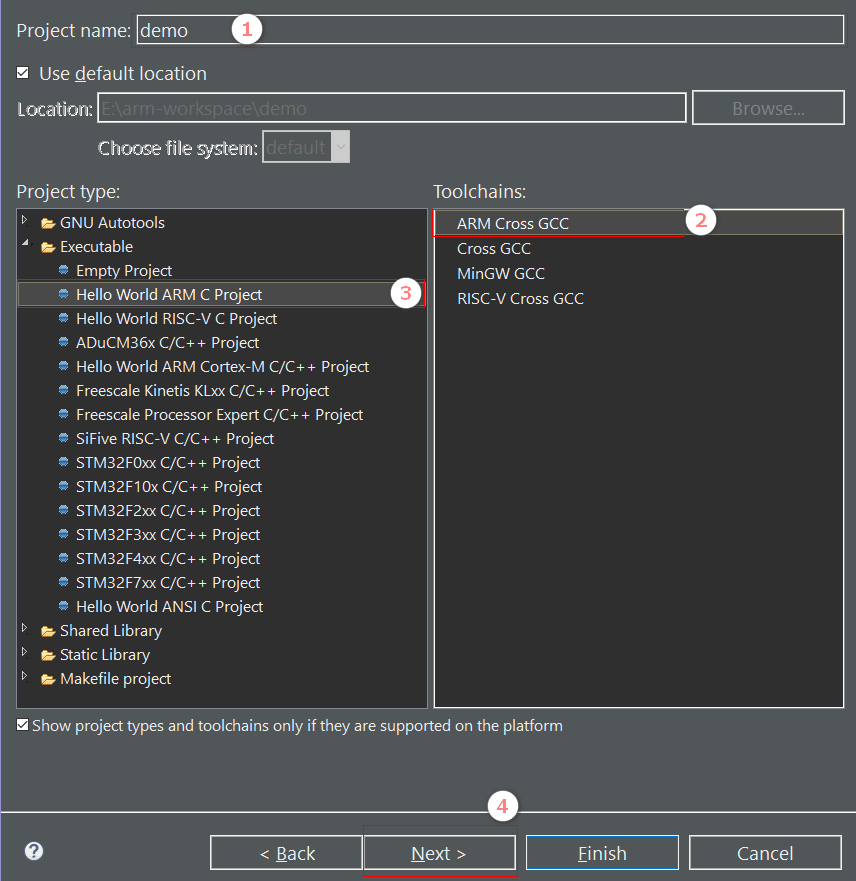This screenshot has width=856, height=881.
Task: Select the Makefile project label
Action: pyautogui.click(x=116, y=679)
